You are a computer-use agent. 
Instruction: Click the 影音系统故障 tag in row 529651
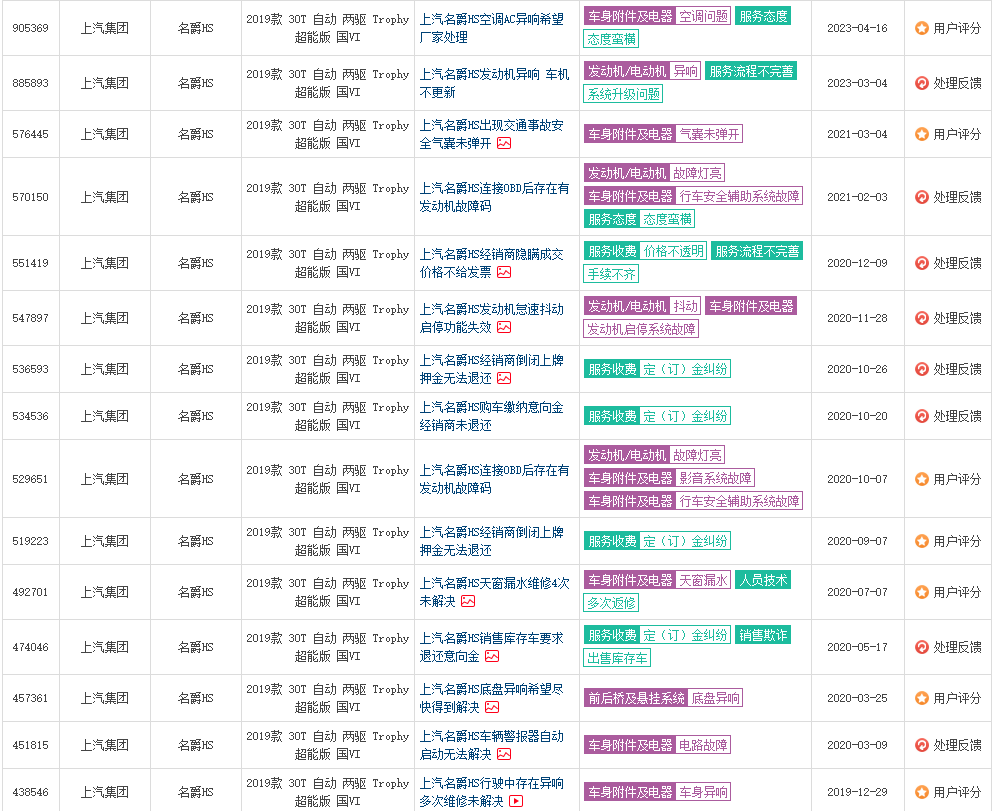(715, 478)
